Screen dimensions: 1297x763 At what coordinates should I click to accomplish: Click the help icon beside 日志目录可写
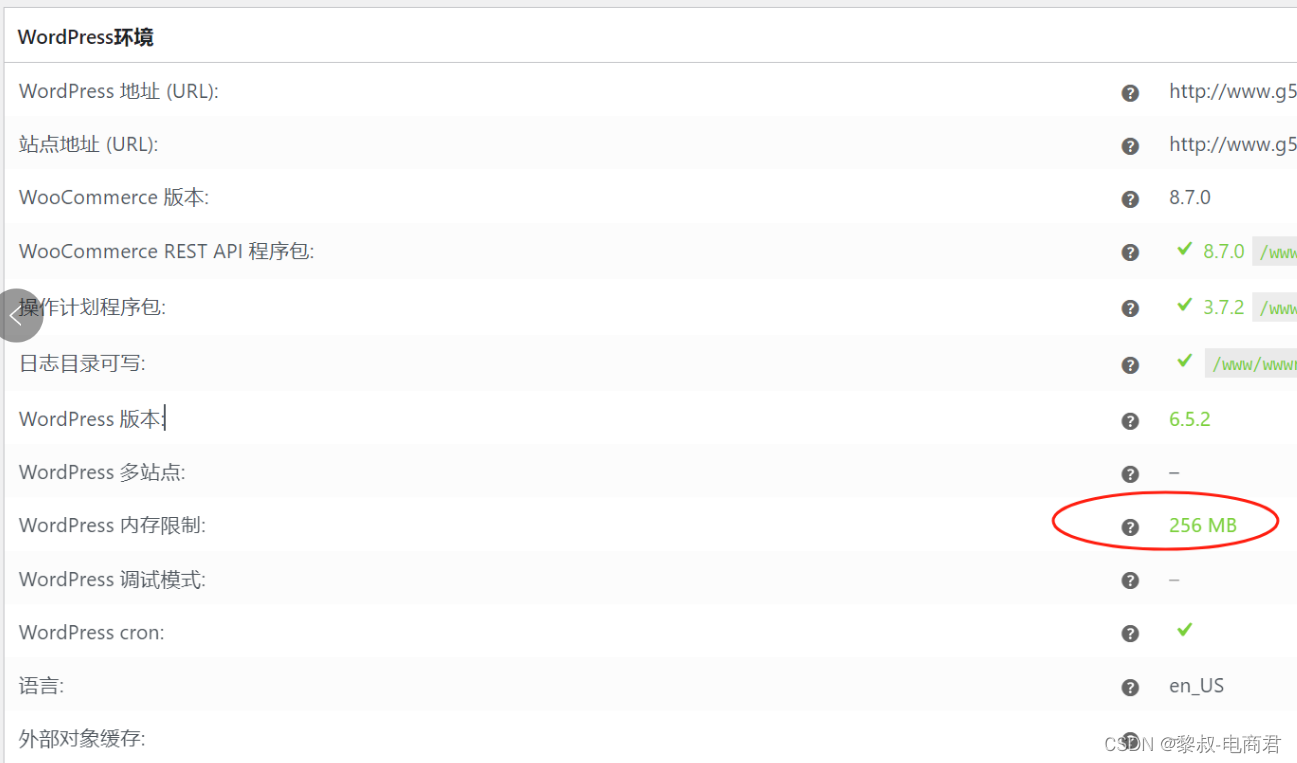click(1130, 365)
